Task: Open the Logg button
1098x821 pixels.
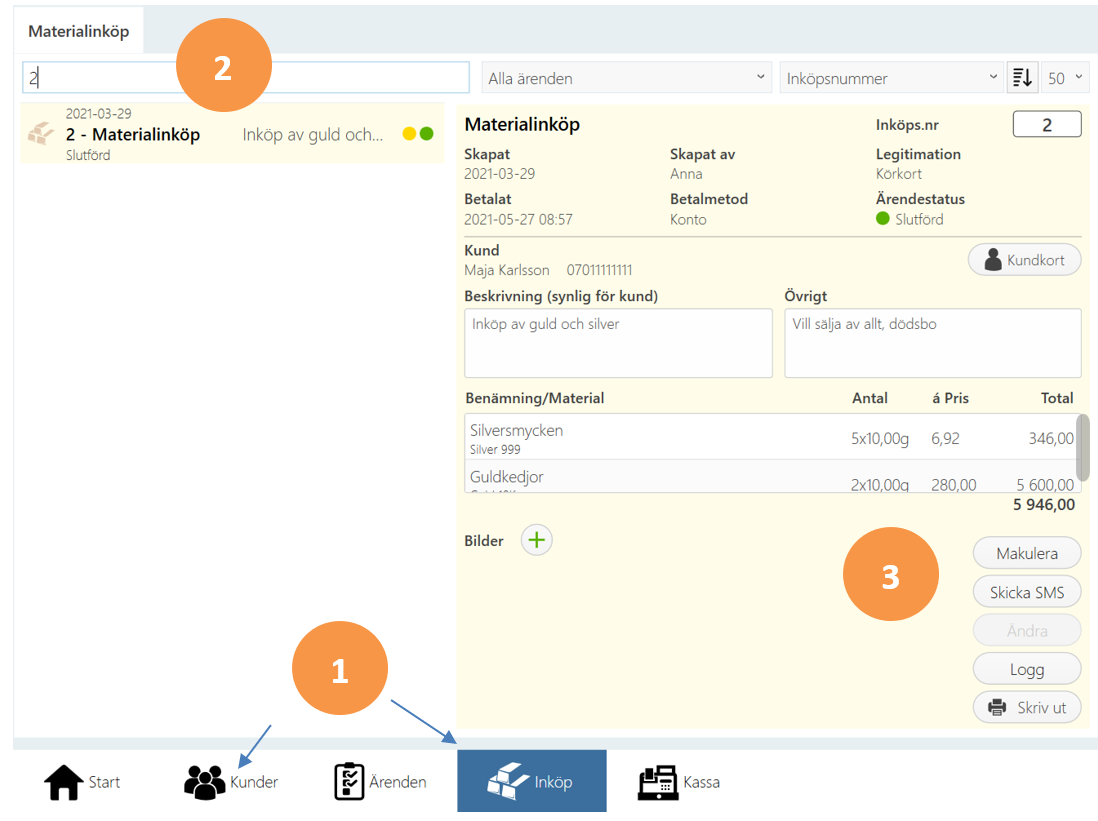Action: (x=1027, y=670)
